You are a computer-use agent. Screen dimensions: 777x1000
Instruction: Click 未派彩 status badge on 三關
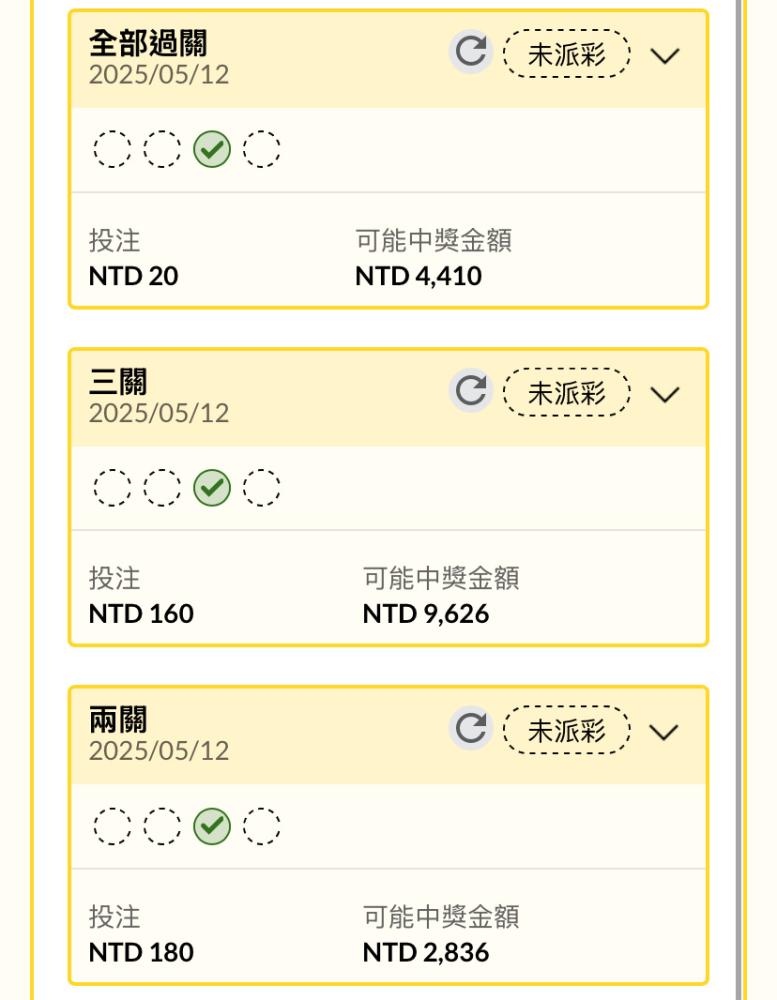[567, 392]
